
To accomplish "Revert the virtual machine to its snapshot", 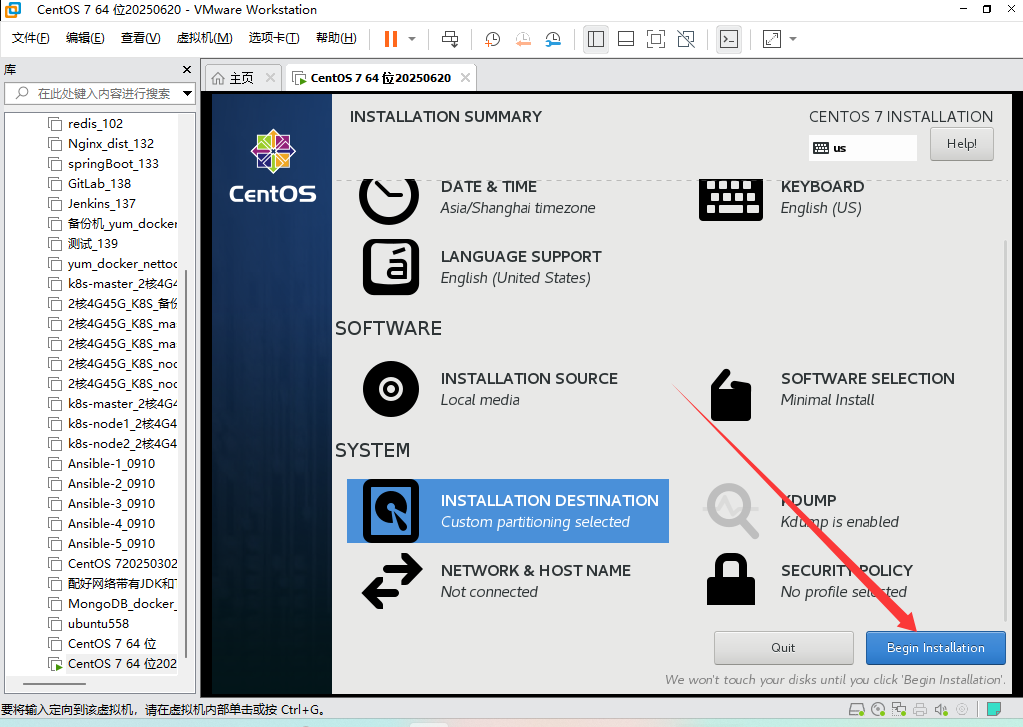I will tap(523, 39).
